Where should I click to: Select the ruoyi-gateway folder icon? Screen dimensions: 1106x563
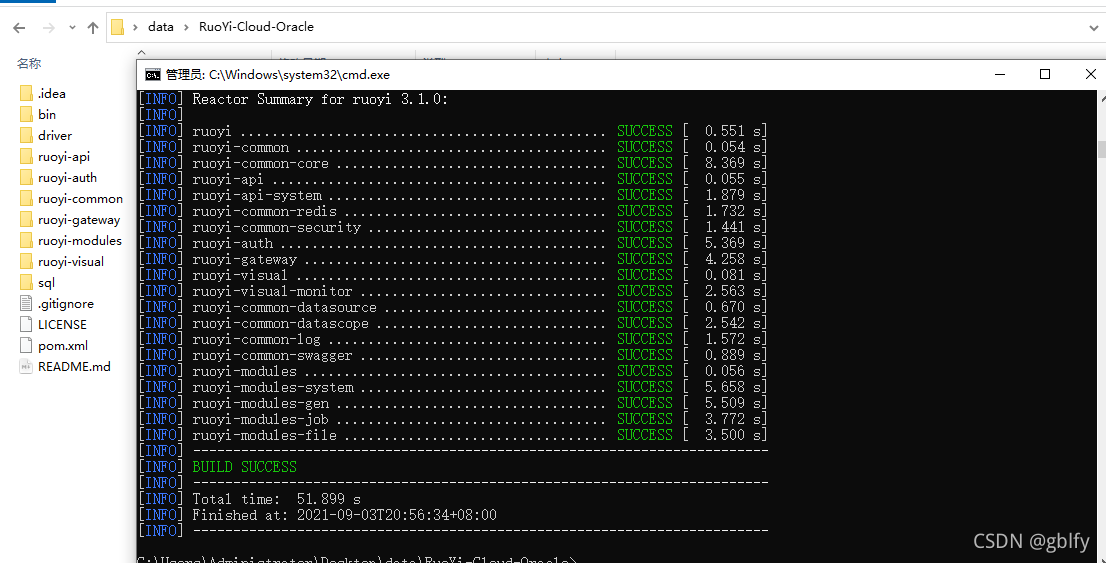(26, 219)
